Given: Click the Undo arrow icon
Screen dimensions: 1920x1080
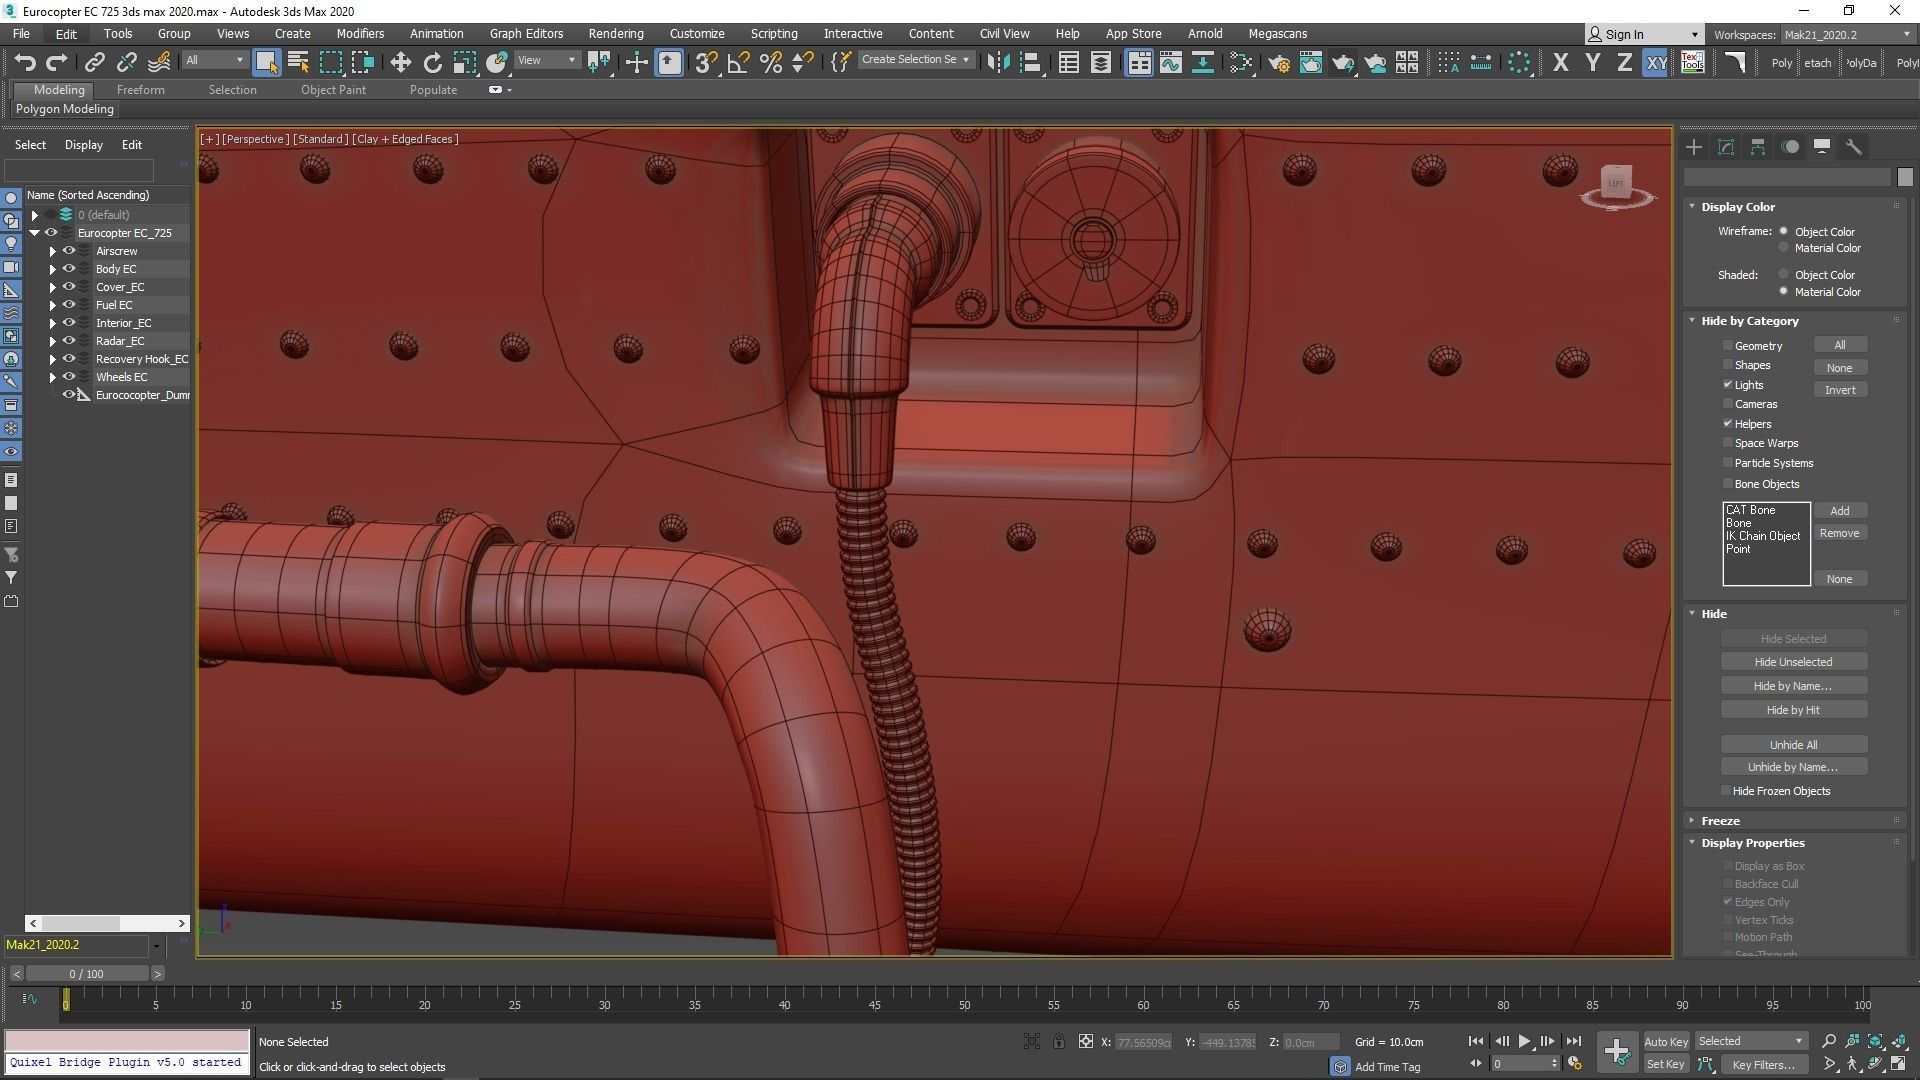Looking at the screenshot, I should (24, 63).
